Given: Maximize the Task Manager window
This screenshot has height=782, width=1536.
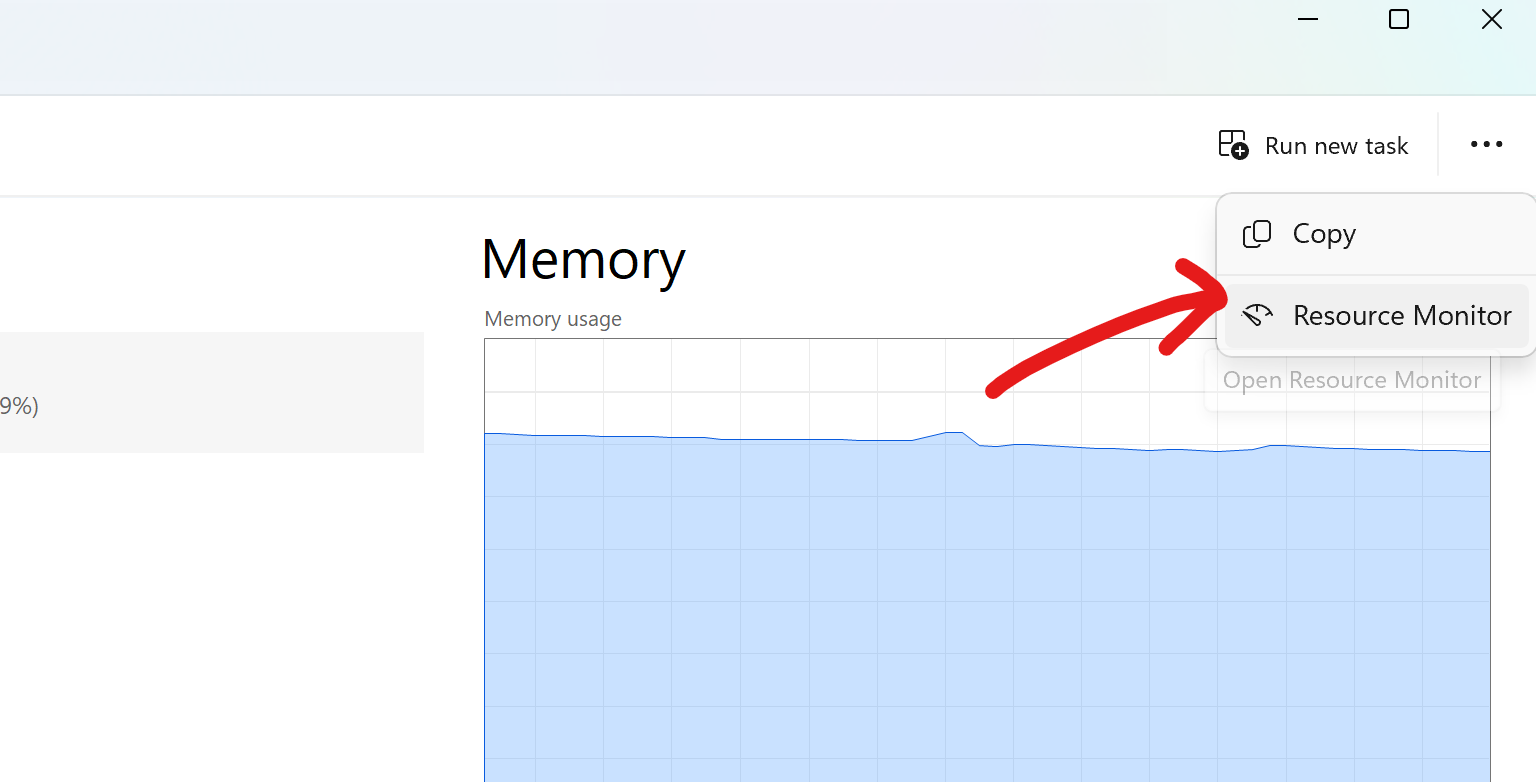Looking at the screenshot, I should pyautogui.click(x=1399, y=19).
